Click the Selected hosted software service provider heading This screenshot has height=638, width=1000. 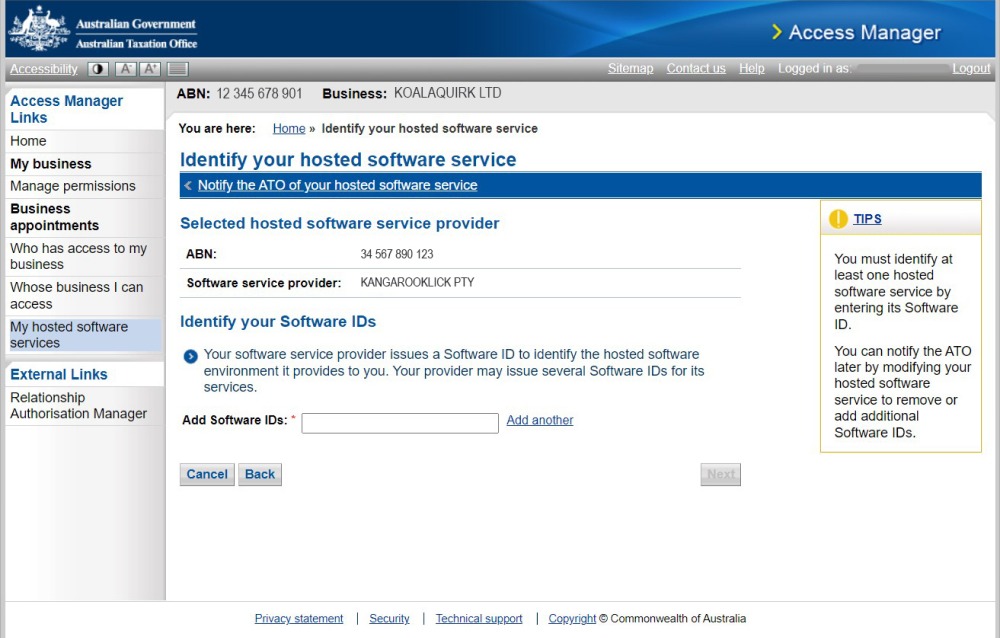coord(340,223)
